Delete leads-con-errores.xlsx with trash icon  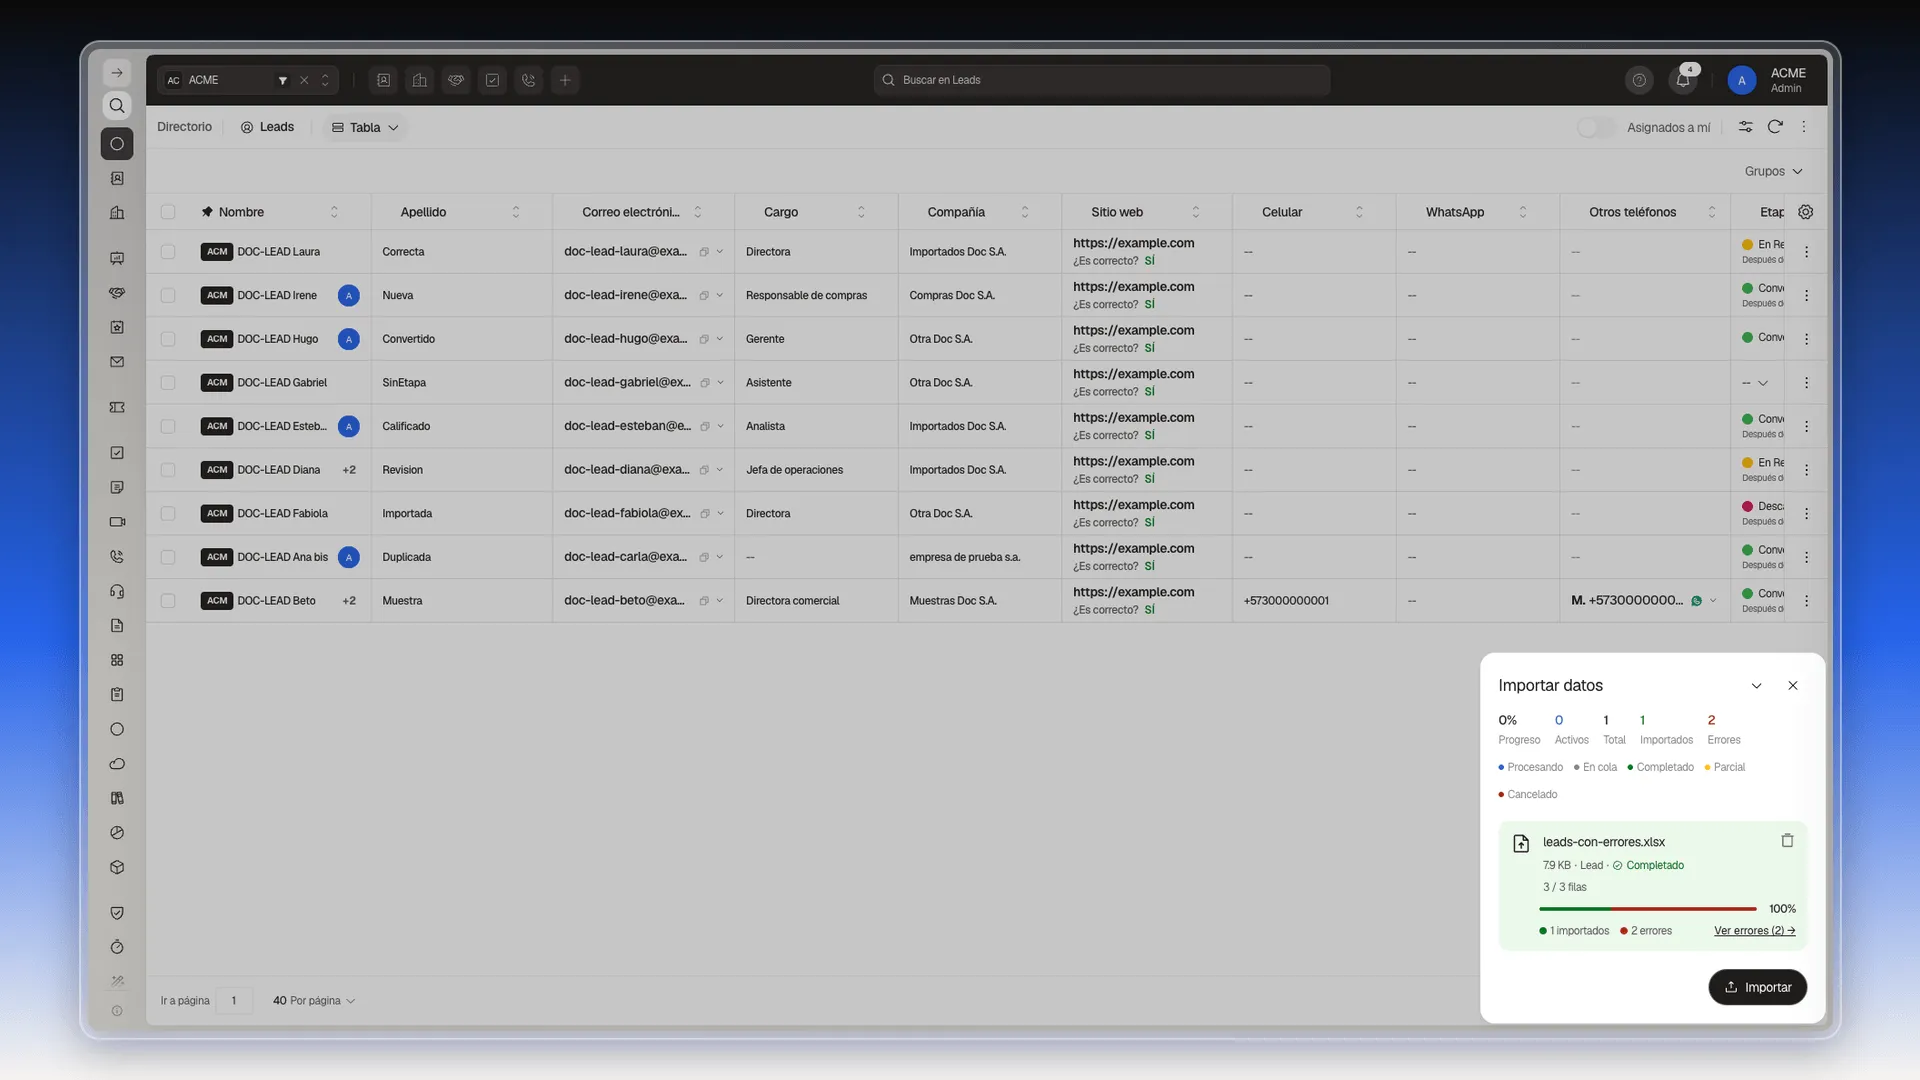pyautogui.click(x=1787, y=841)
